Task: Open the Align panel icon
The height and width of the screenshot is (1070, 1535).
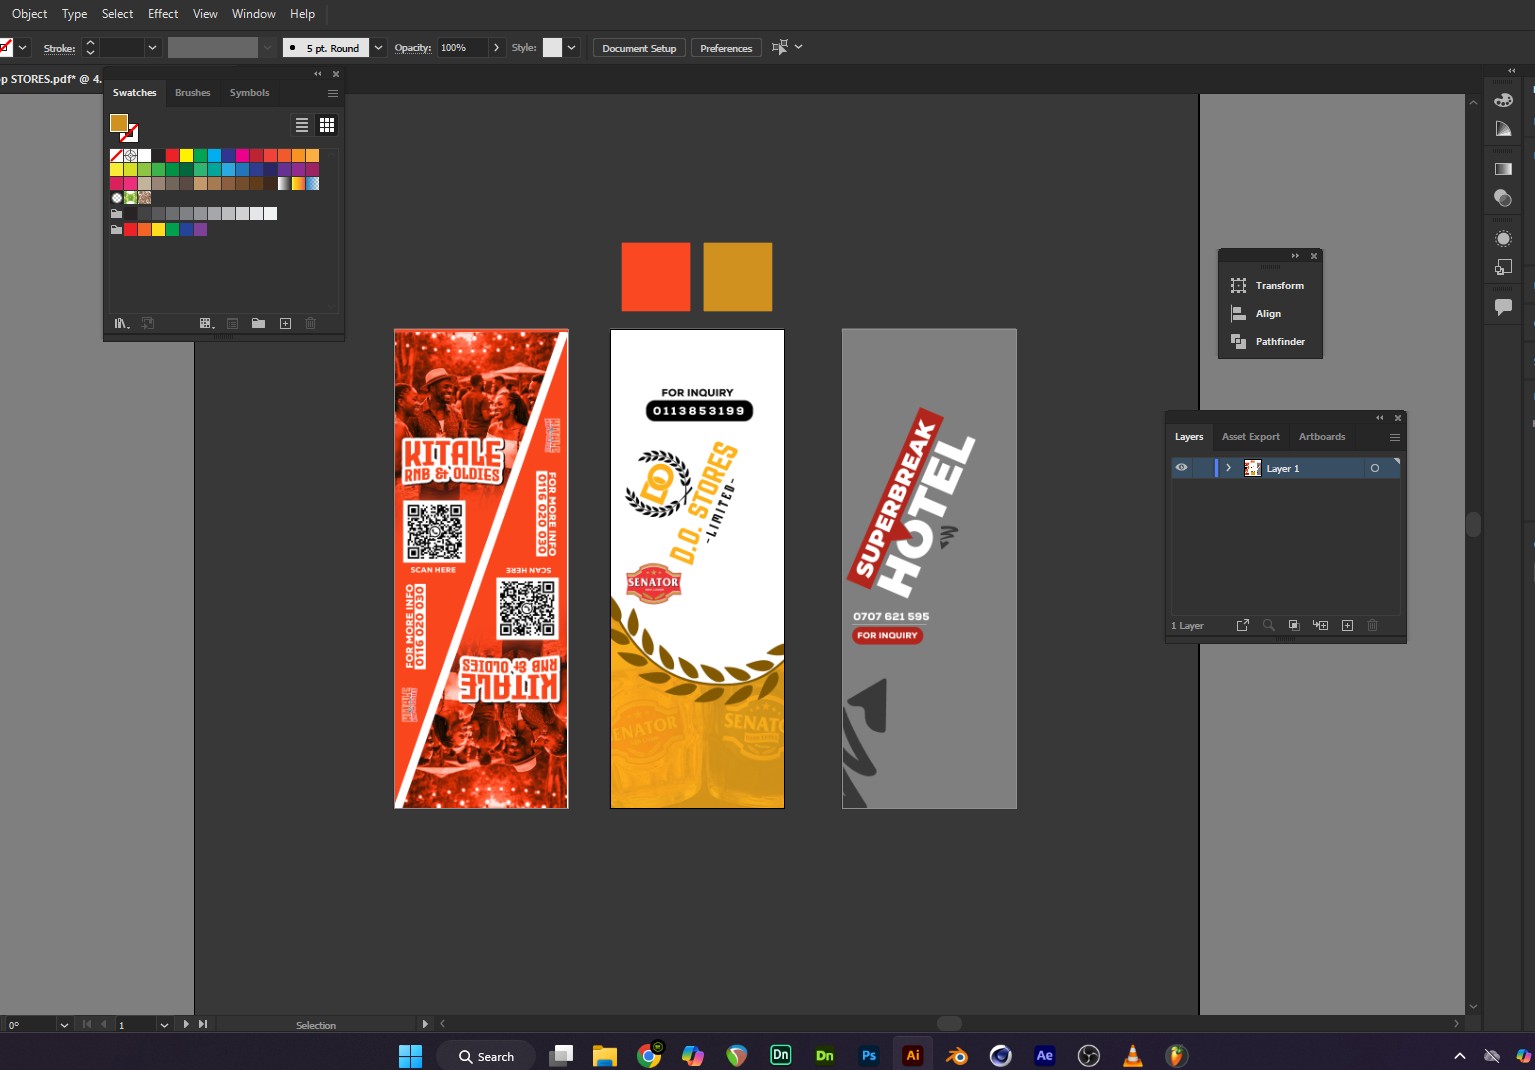Action: coord(1238,313)
